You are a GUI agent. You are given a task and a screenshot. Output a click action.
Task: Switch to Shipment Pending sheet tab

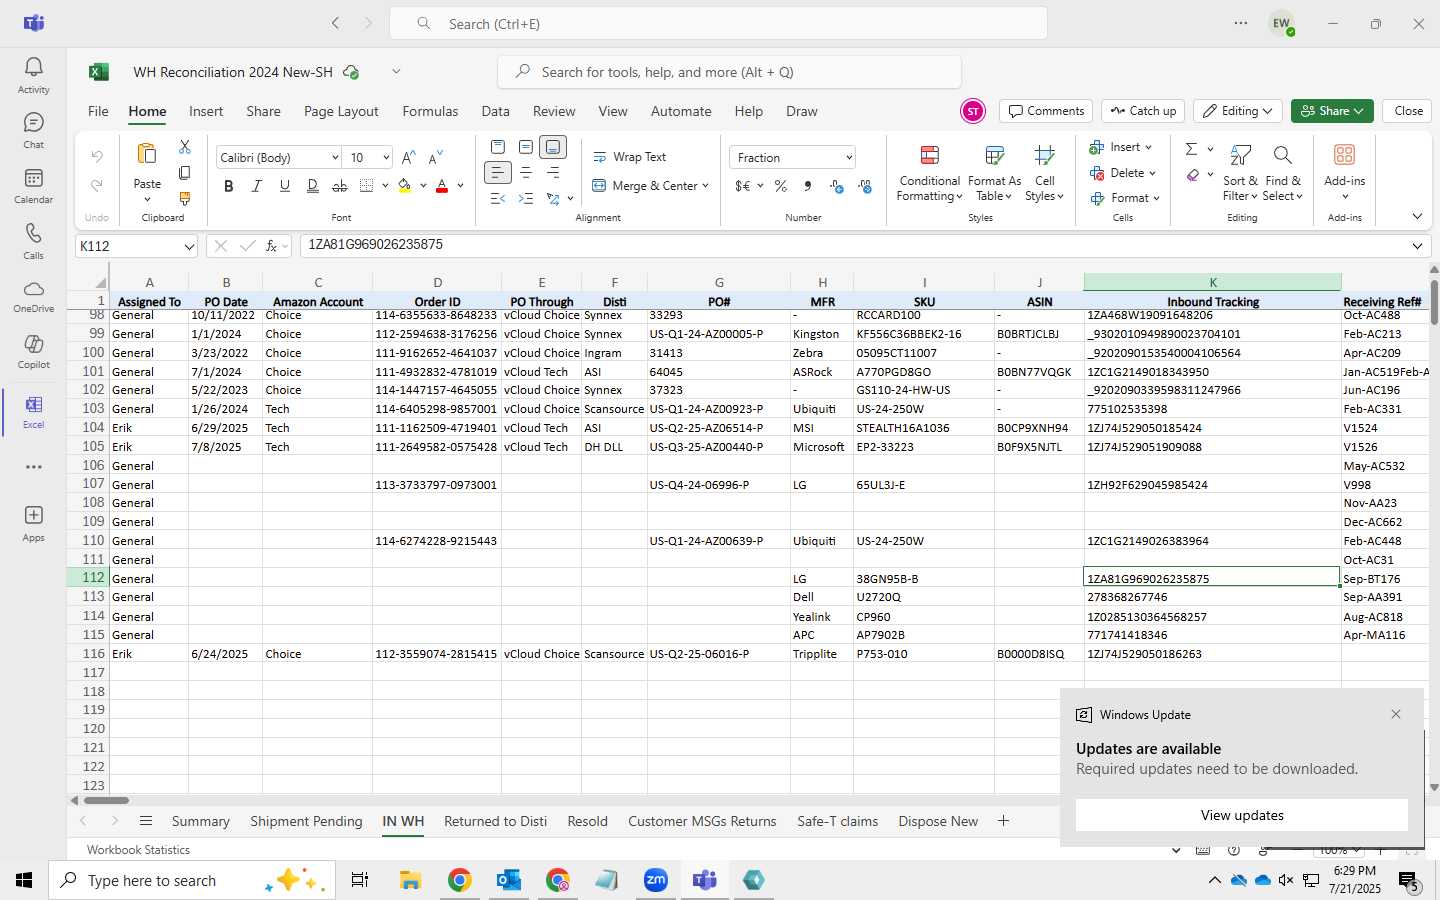click(x=306, y=821)
